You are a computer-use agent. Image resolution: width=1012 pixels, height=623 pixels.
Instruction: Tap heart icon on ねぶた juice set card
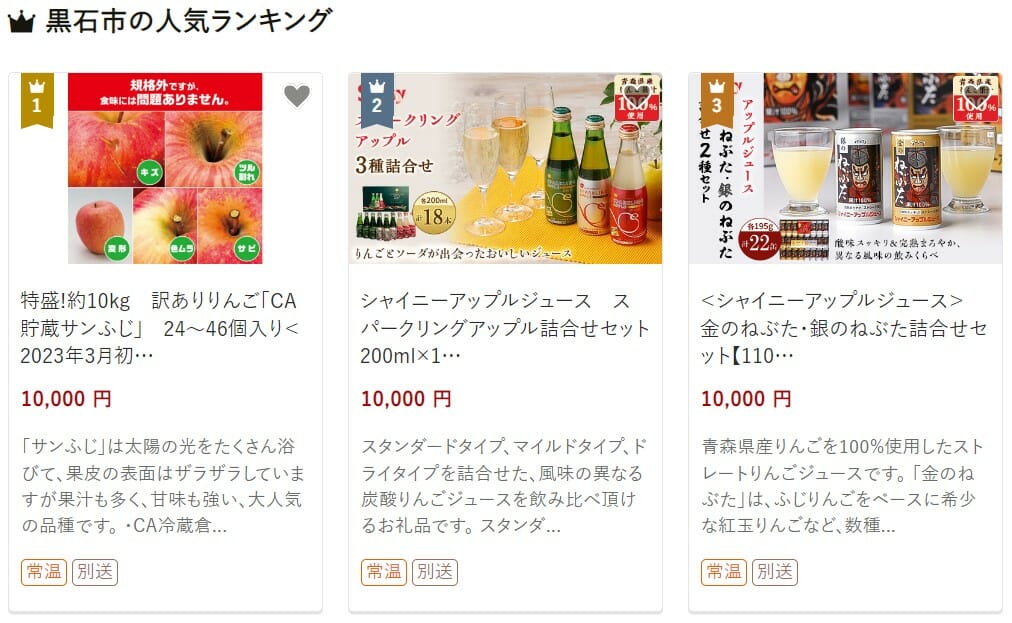pos(977,96)
